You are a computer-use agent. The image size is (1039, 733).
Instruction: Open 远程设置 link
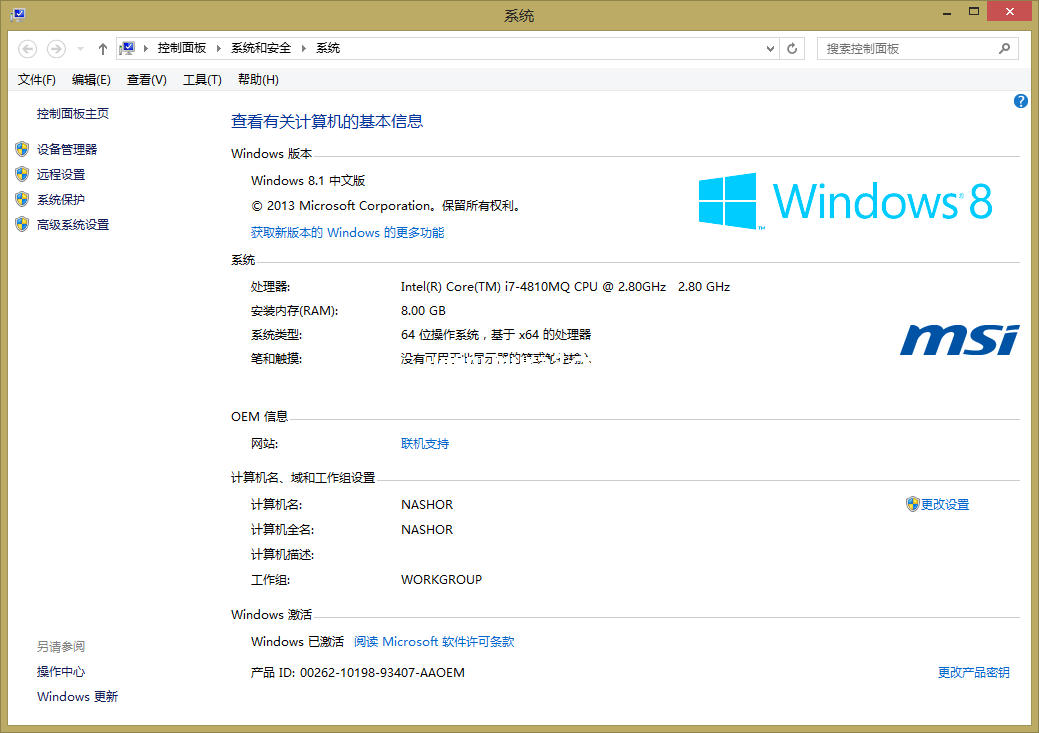(61, 175)
